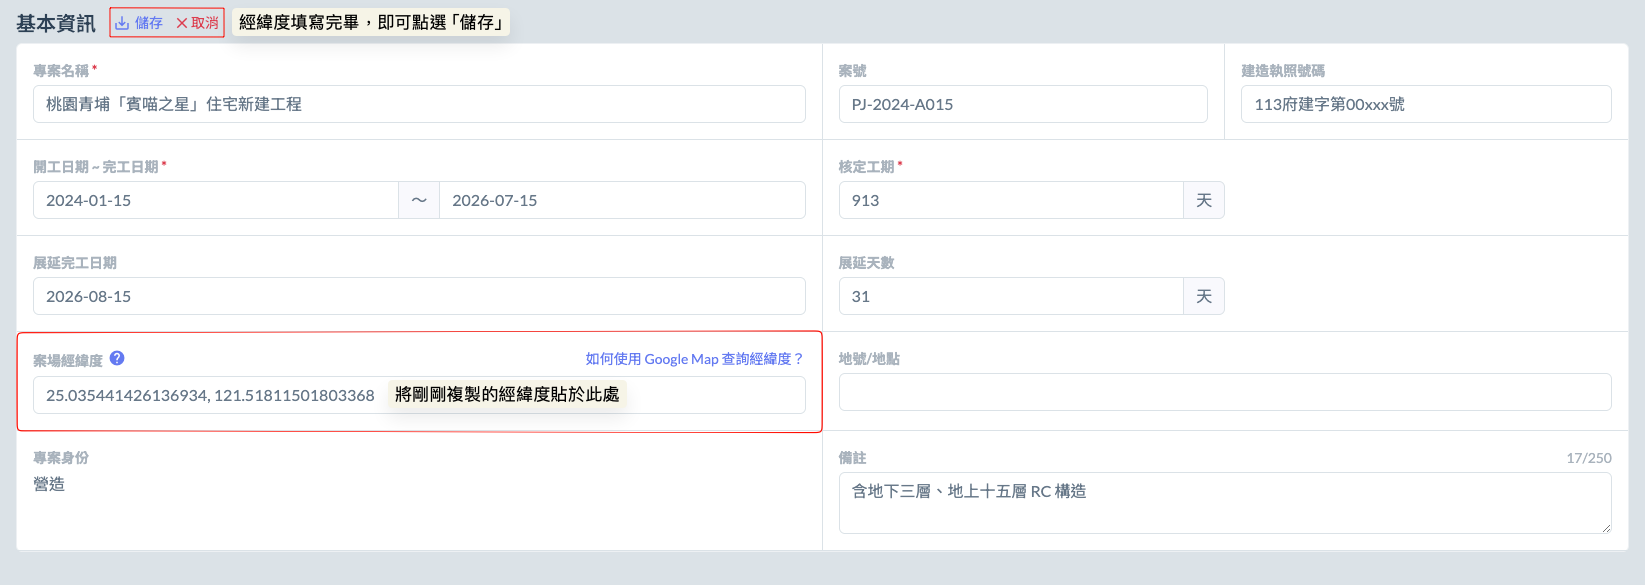
Task: Click into the 案號 field
Action: [x=1022, y=104]
